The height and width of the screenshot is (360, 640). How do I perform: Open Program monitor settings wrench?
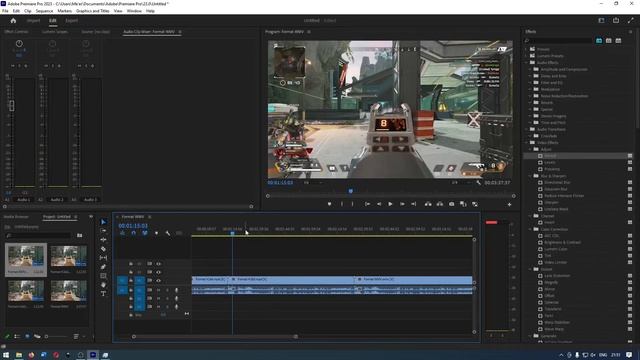pos(478,183)
